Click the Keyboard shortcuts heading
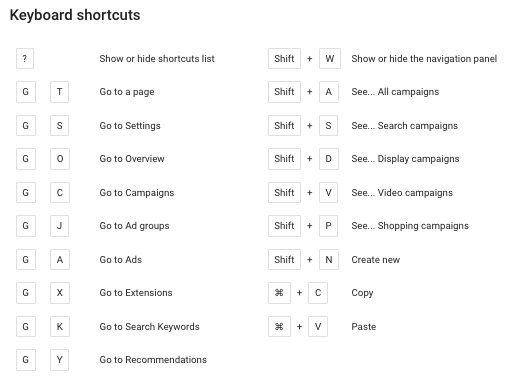The width and height of the screenshot is (516, 377). click(75, 15)
